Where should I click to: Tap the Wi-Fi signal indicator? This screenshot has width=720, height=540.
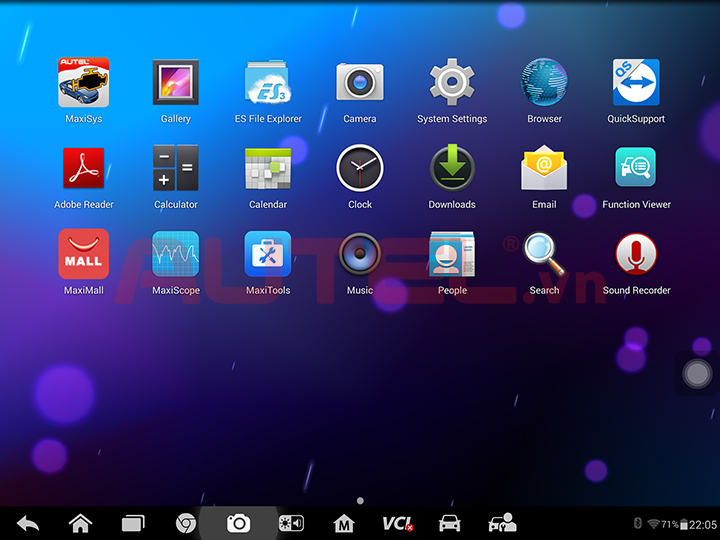[x=653, y=524]
